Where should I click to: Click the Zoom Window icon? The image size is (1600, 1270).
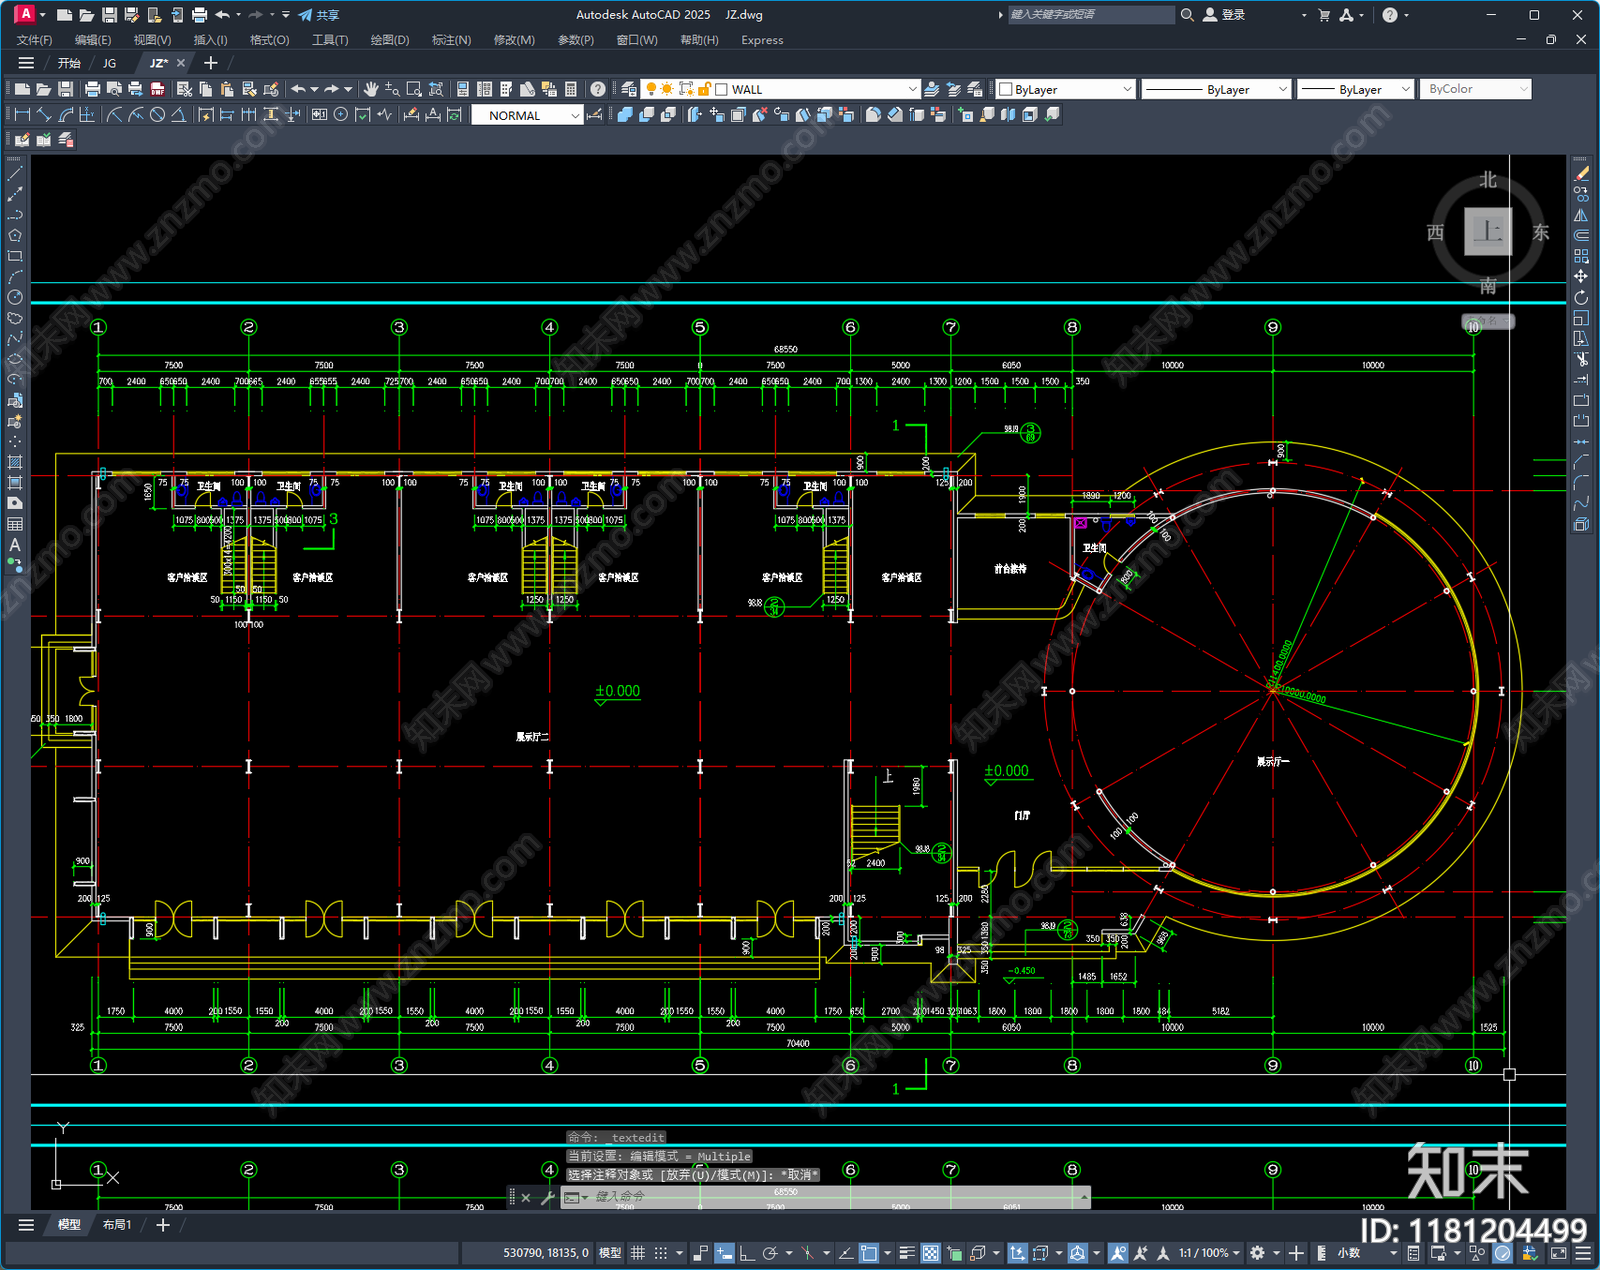coord(414,89)
